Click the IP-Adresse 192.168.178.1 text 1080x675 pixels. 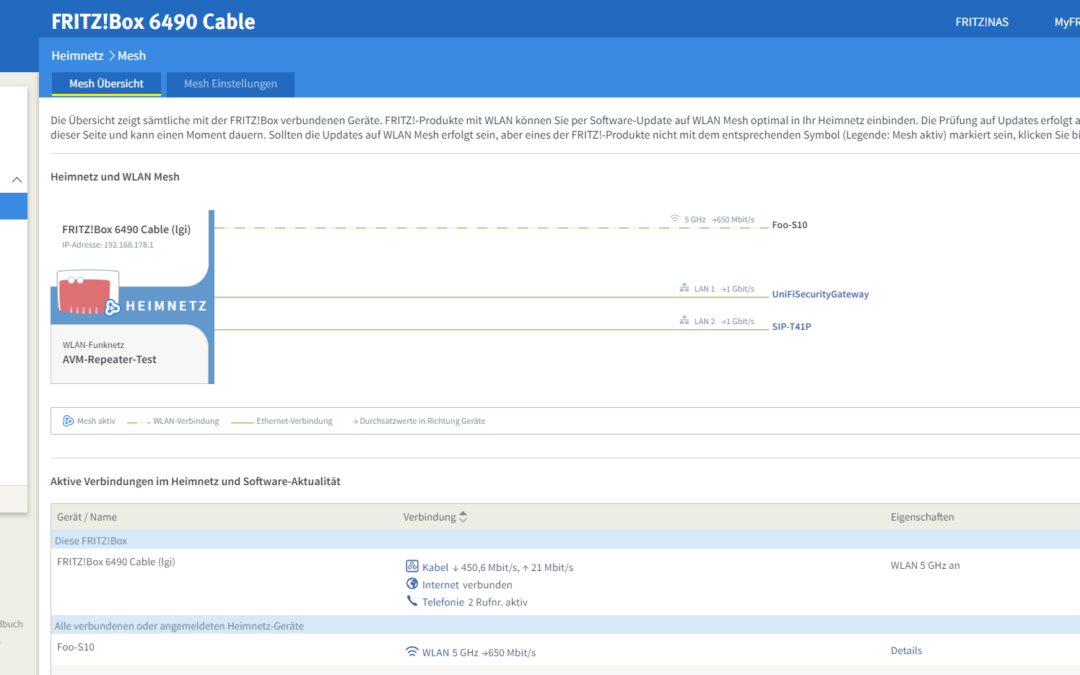(x=107, y=245)
